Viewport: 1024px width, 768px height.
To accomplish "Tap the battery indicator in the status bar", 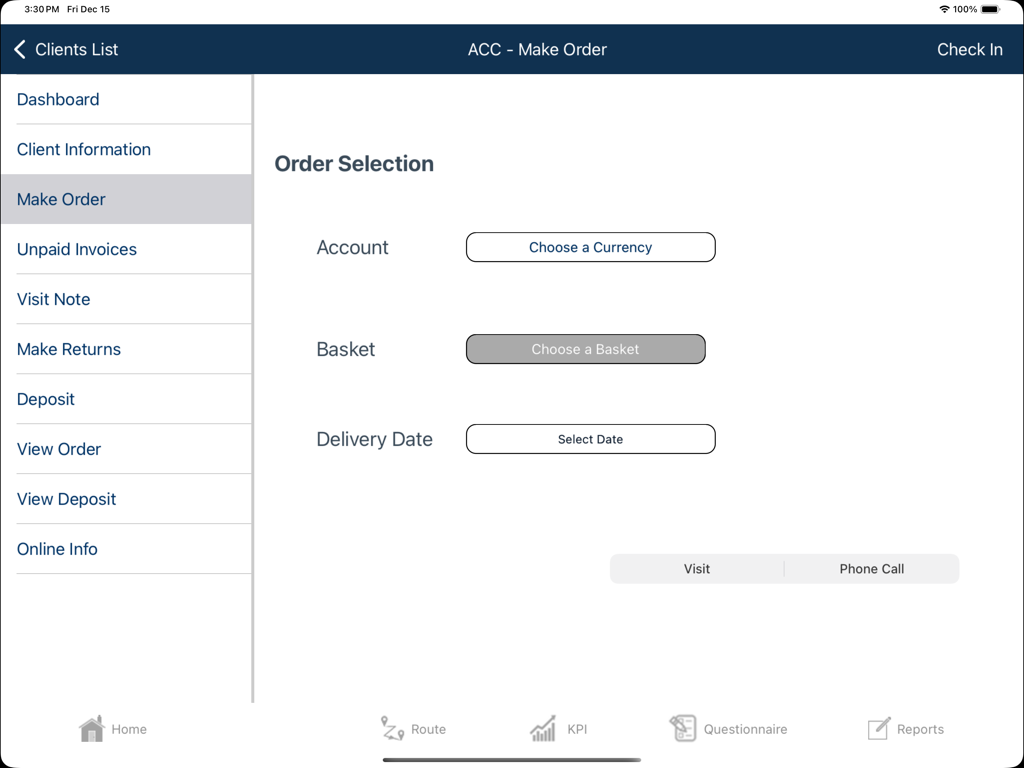I will point(988,9).
